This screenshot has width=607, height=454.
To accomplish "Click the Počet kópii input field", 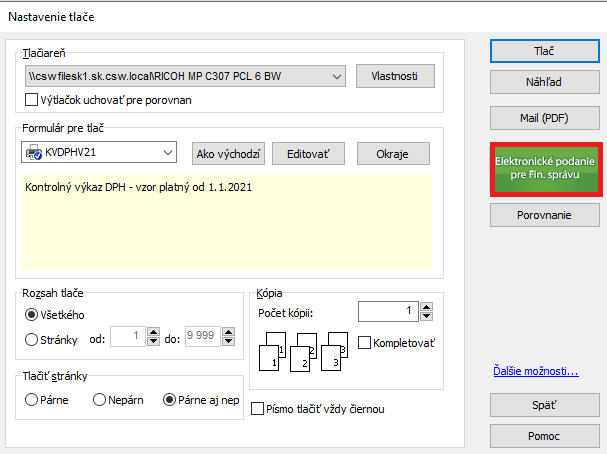I will (x=389, y=312).
